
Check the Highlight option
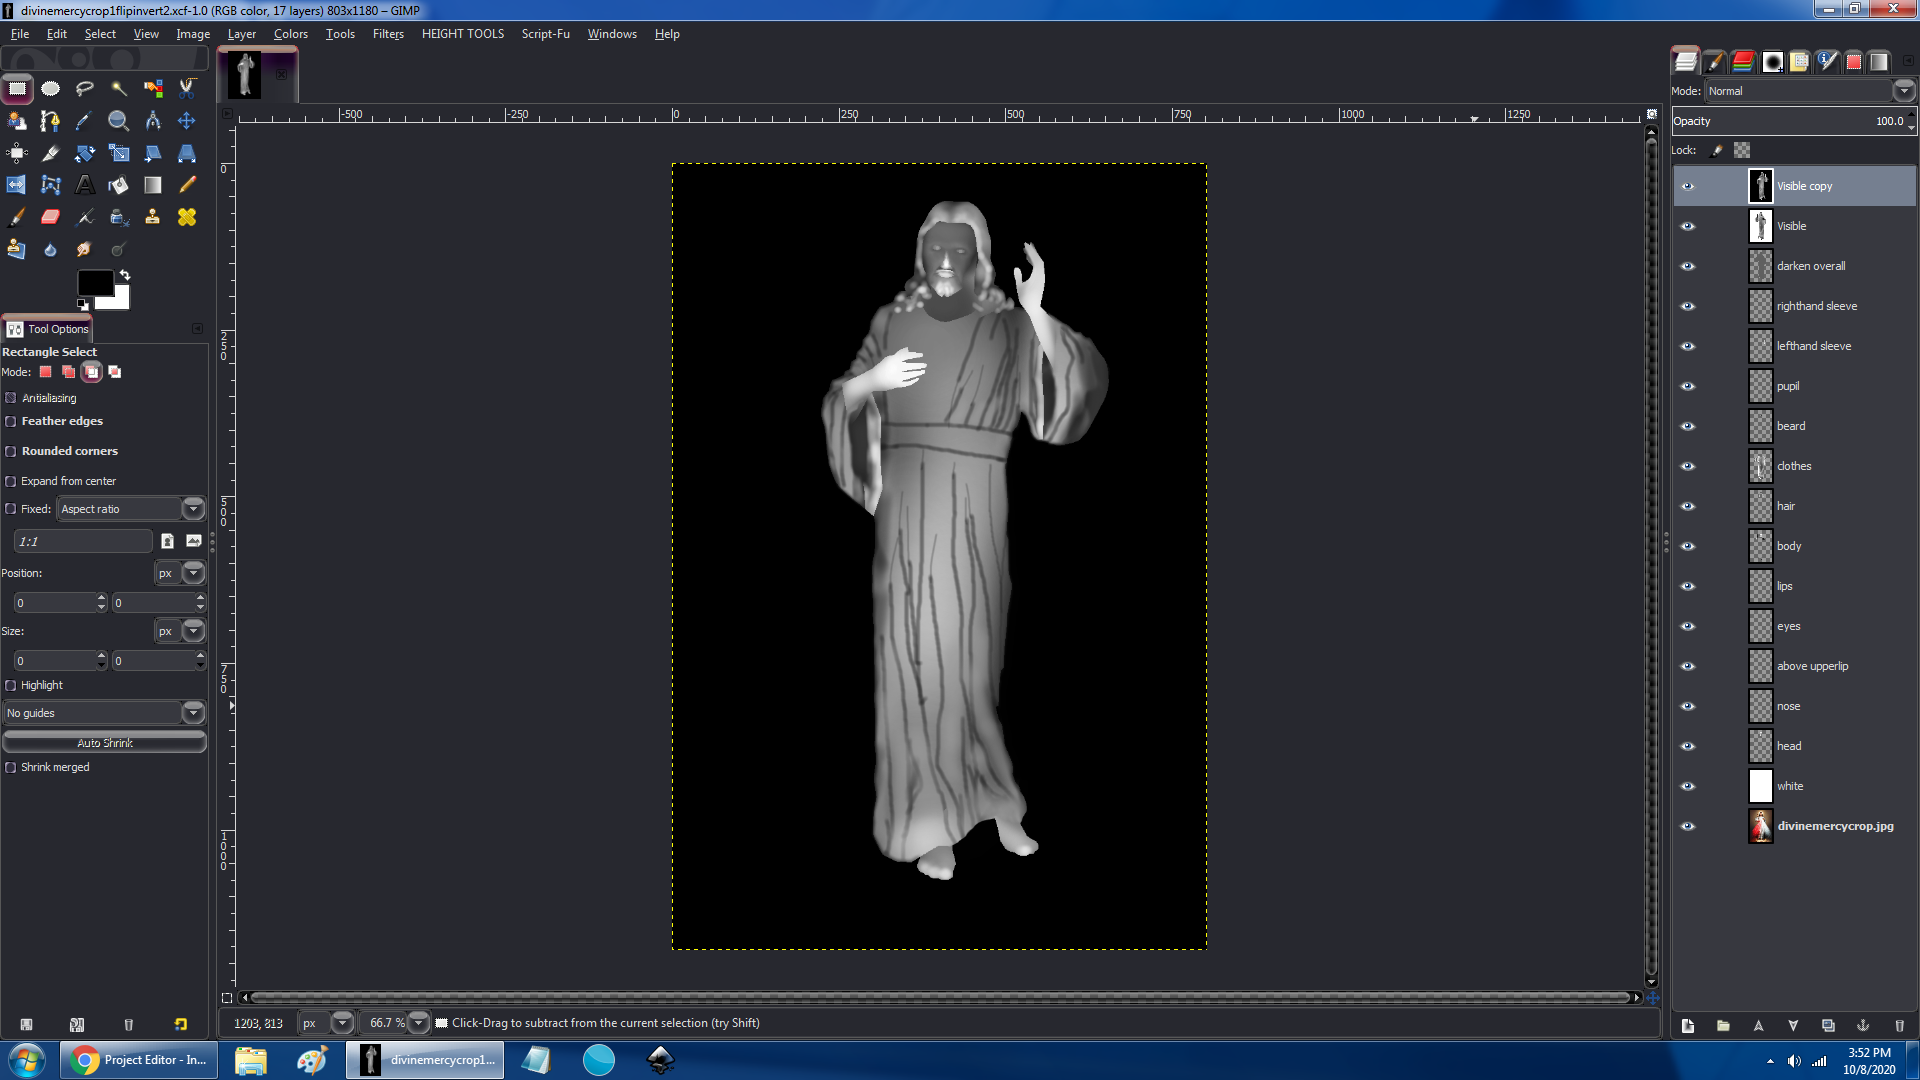click(x=11, y=685)
